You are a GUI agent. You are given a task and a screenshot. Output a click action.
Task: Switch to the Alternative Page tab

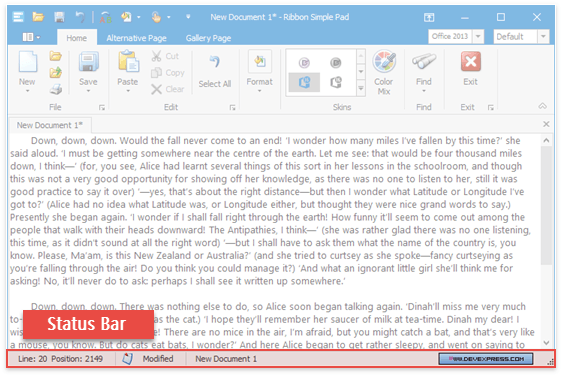pos(136,38)
